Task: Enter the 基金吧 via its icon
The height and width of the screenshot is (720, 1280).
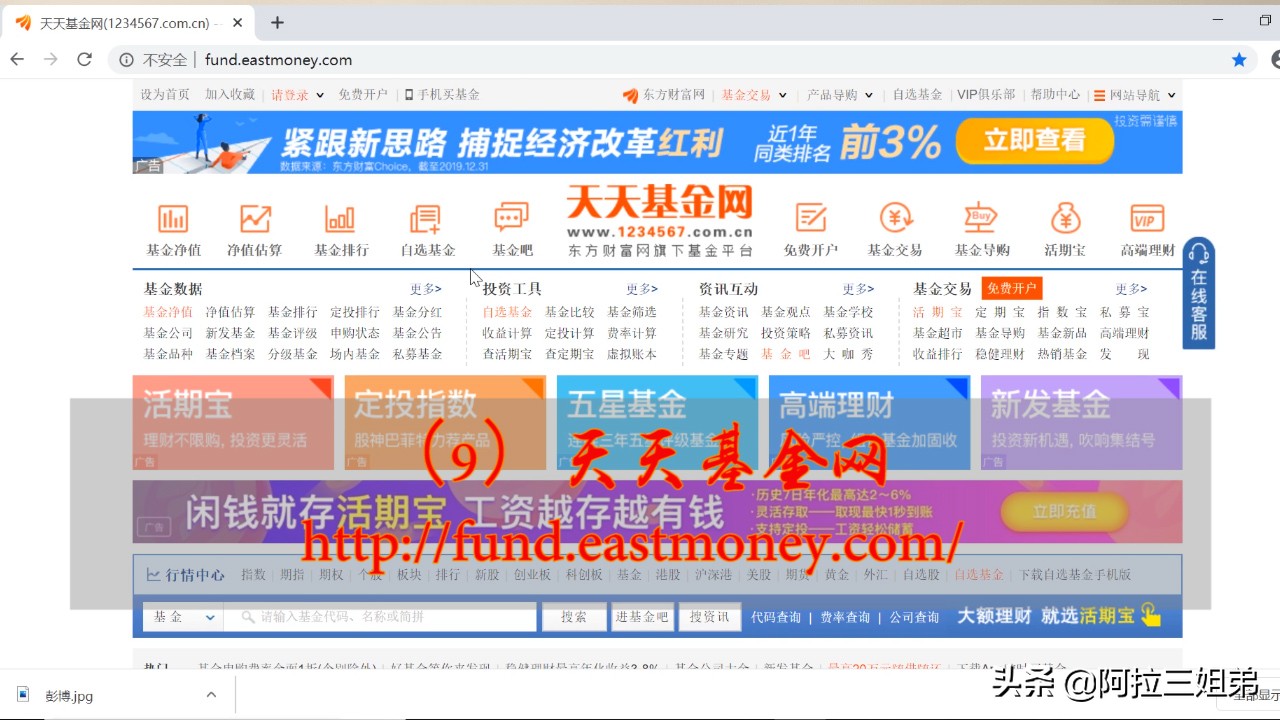Action: 511,225
